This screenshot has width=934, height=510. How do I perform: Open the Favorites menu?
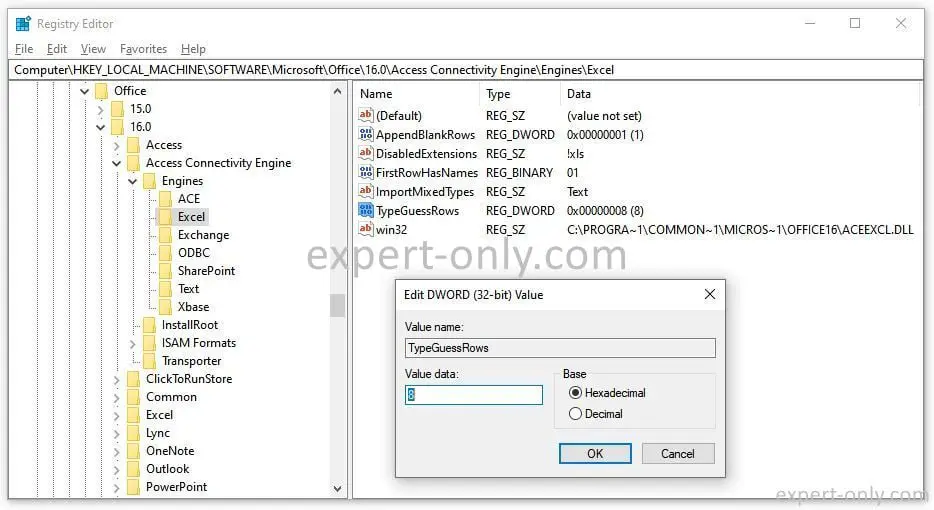[x=144, y=49]
